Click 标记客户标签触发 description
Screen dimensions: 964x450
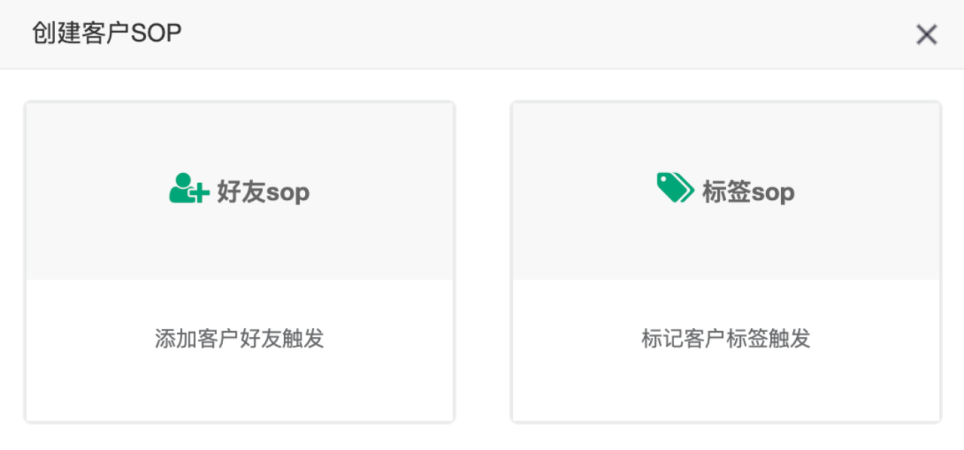pyautogui.click(x=725, y=339)
